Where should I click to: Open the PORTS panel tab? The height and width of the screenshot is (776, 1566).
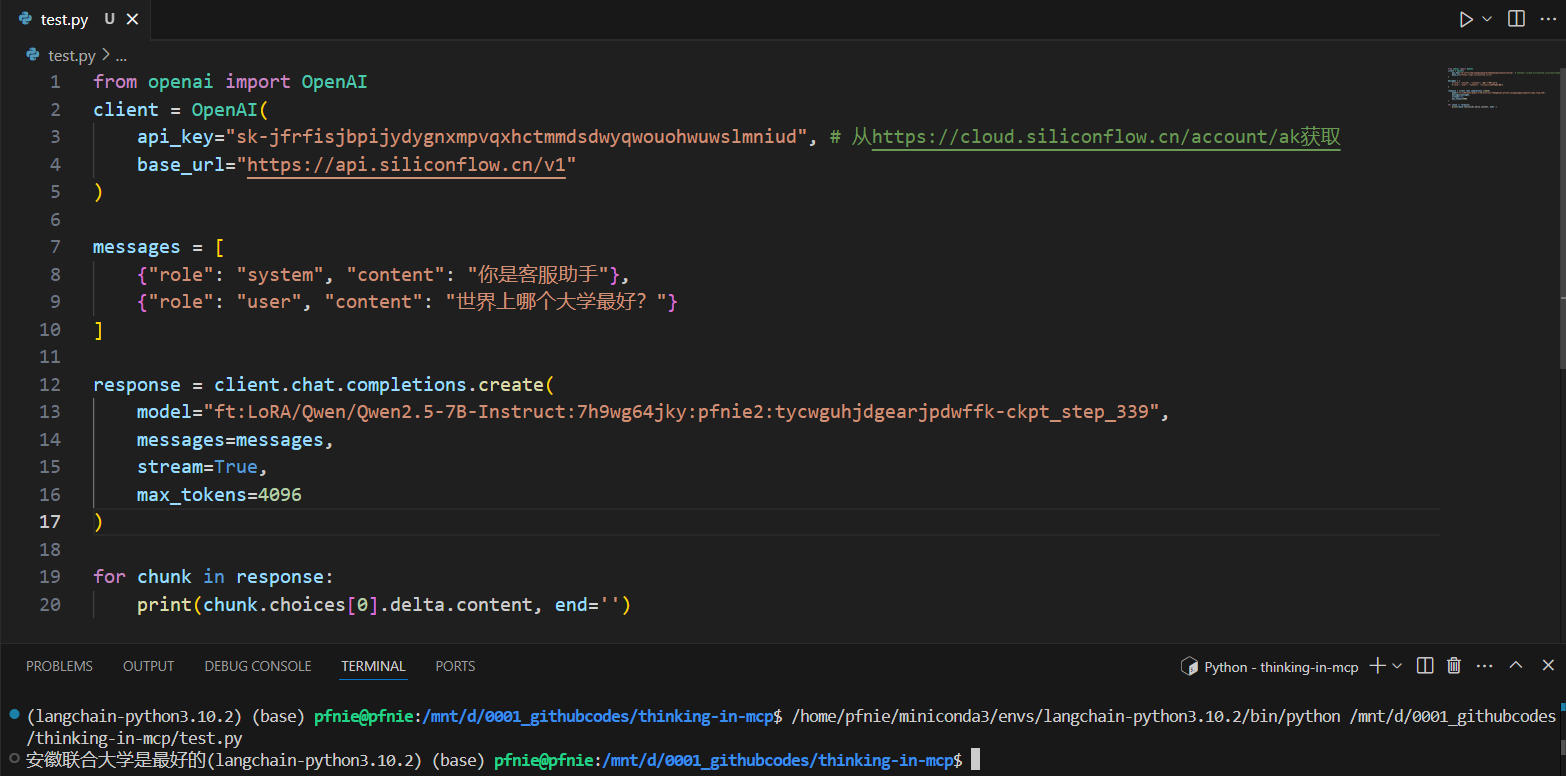[455, 666]
